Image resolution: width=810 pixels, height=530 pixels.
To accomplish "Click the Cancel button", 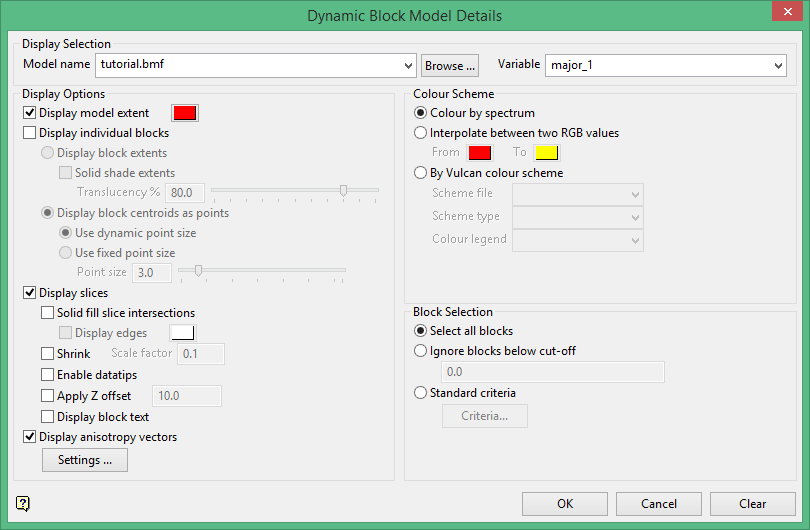I will (x=659, y=504).
